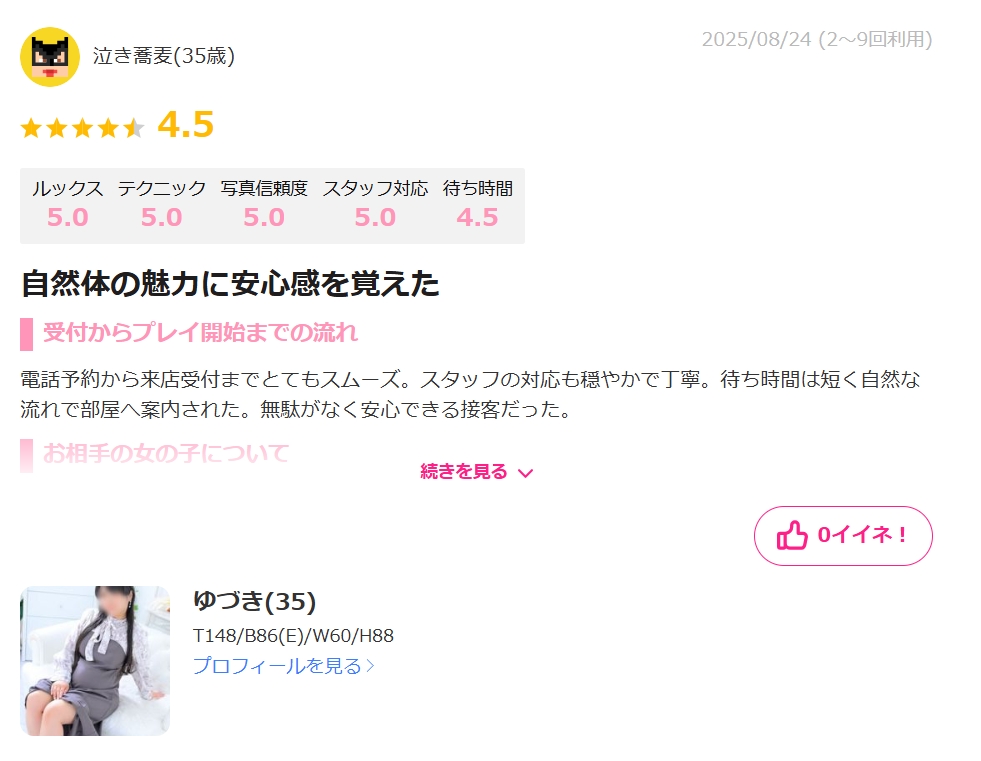981x761 pixels.
Task: Click the name ゆづき(35)
Action: [x=255, y=601]
